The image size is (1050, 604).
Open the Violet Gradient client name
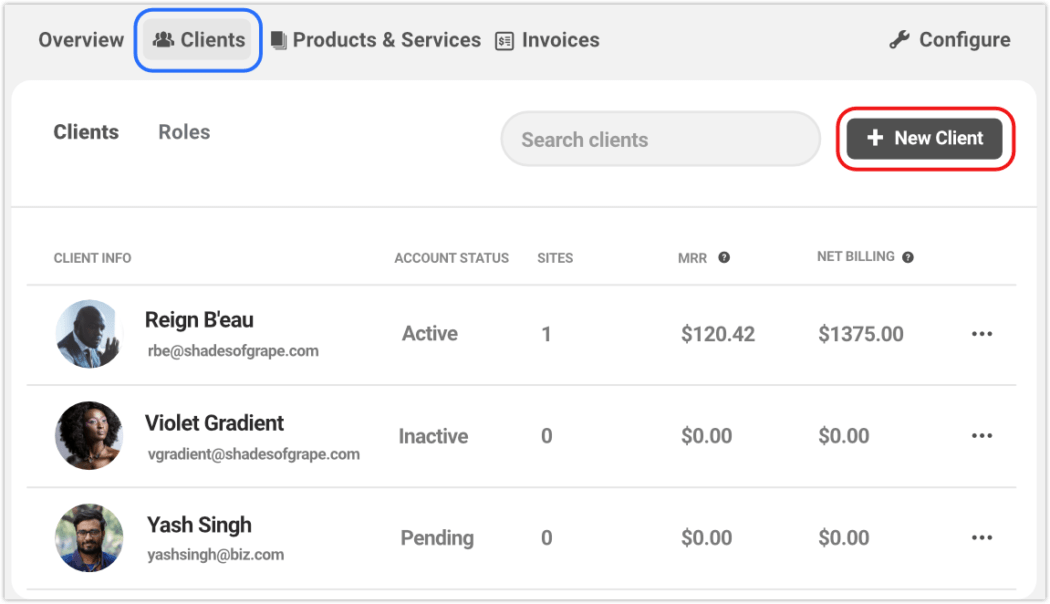(x=214, y=423)
